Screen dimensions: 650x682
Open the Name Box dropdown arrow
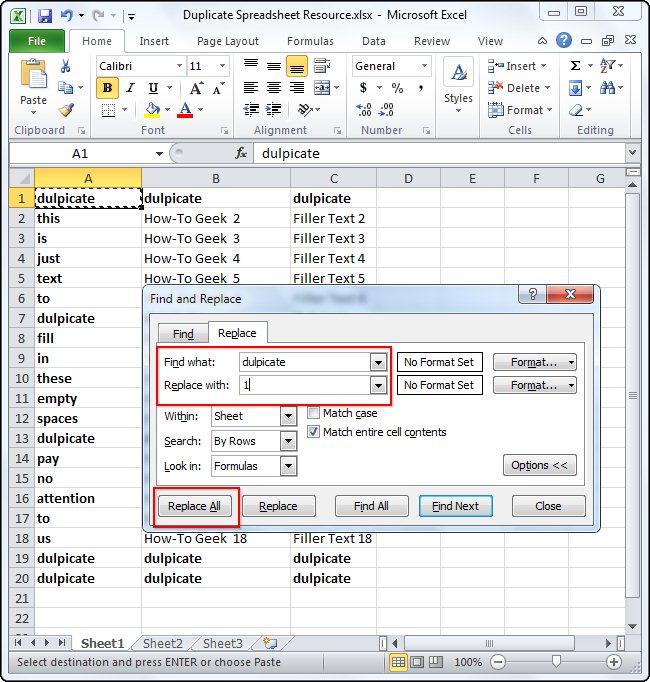click(x=159, y=154)
